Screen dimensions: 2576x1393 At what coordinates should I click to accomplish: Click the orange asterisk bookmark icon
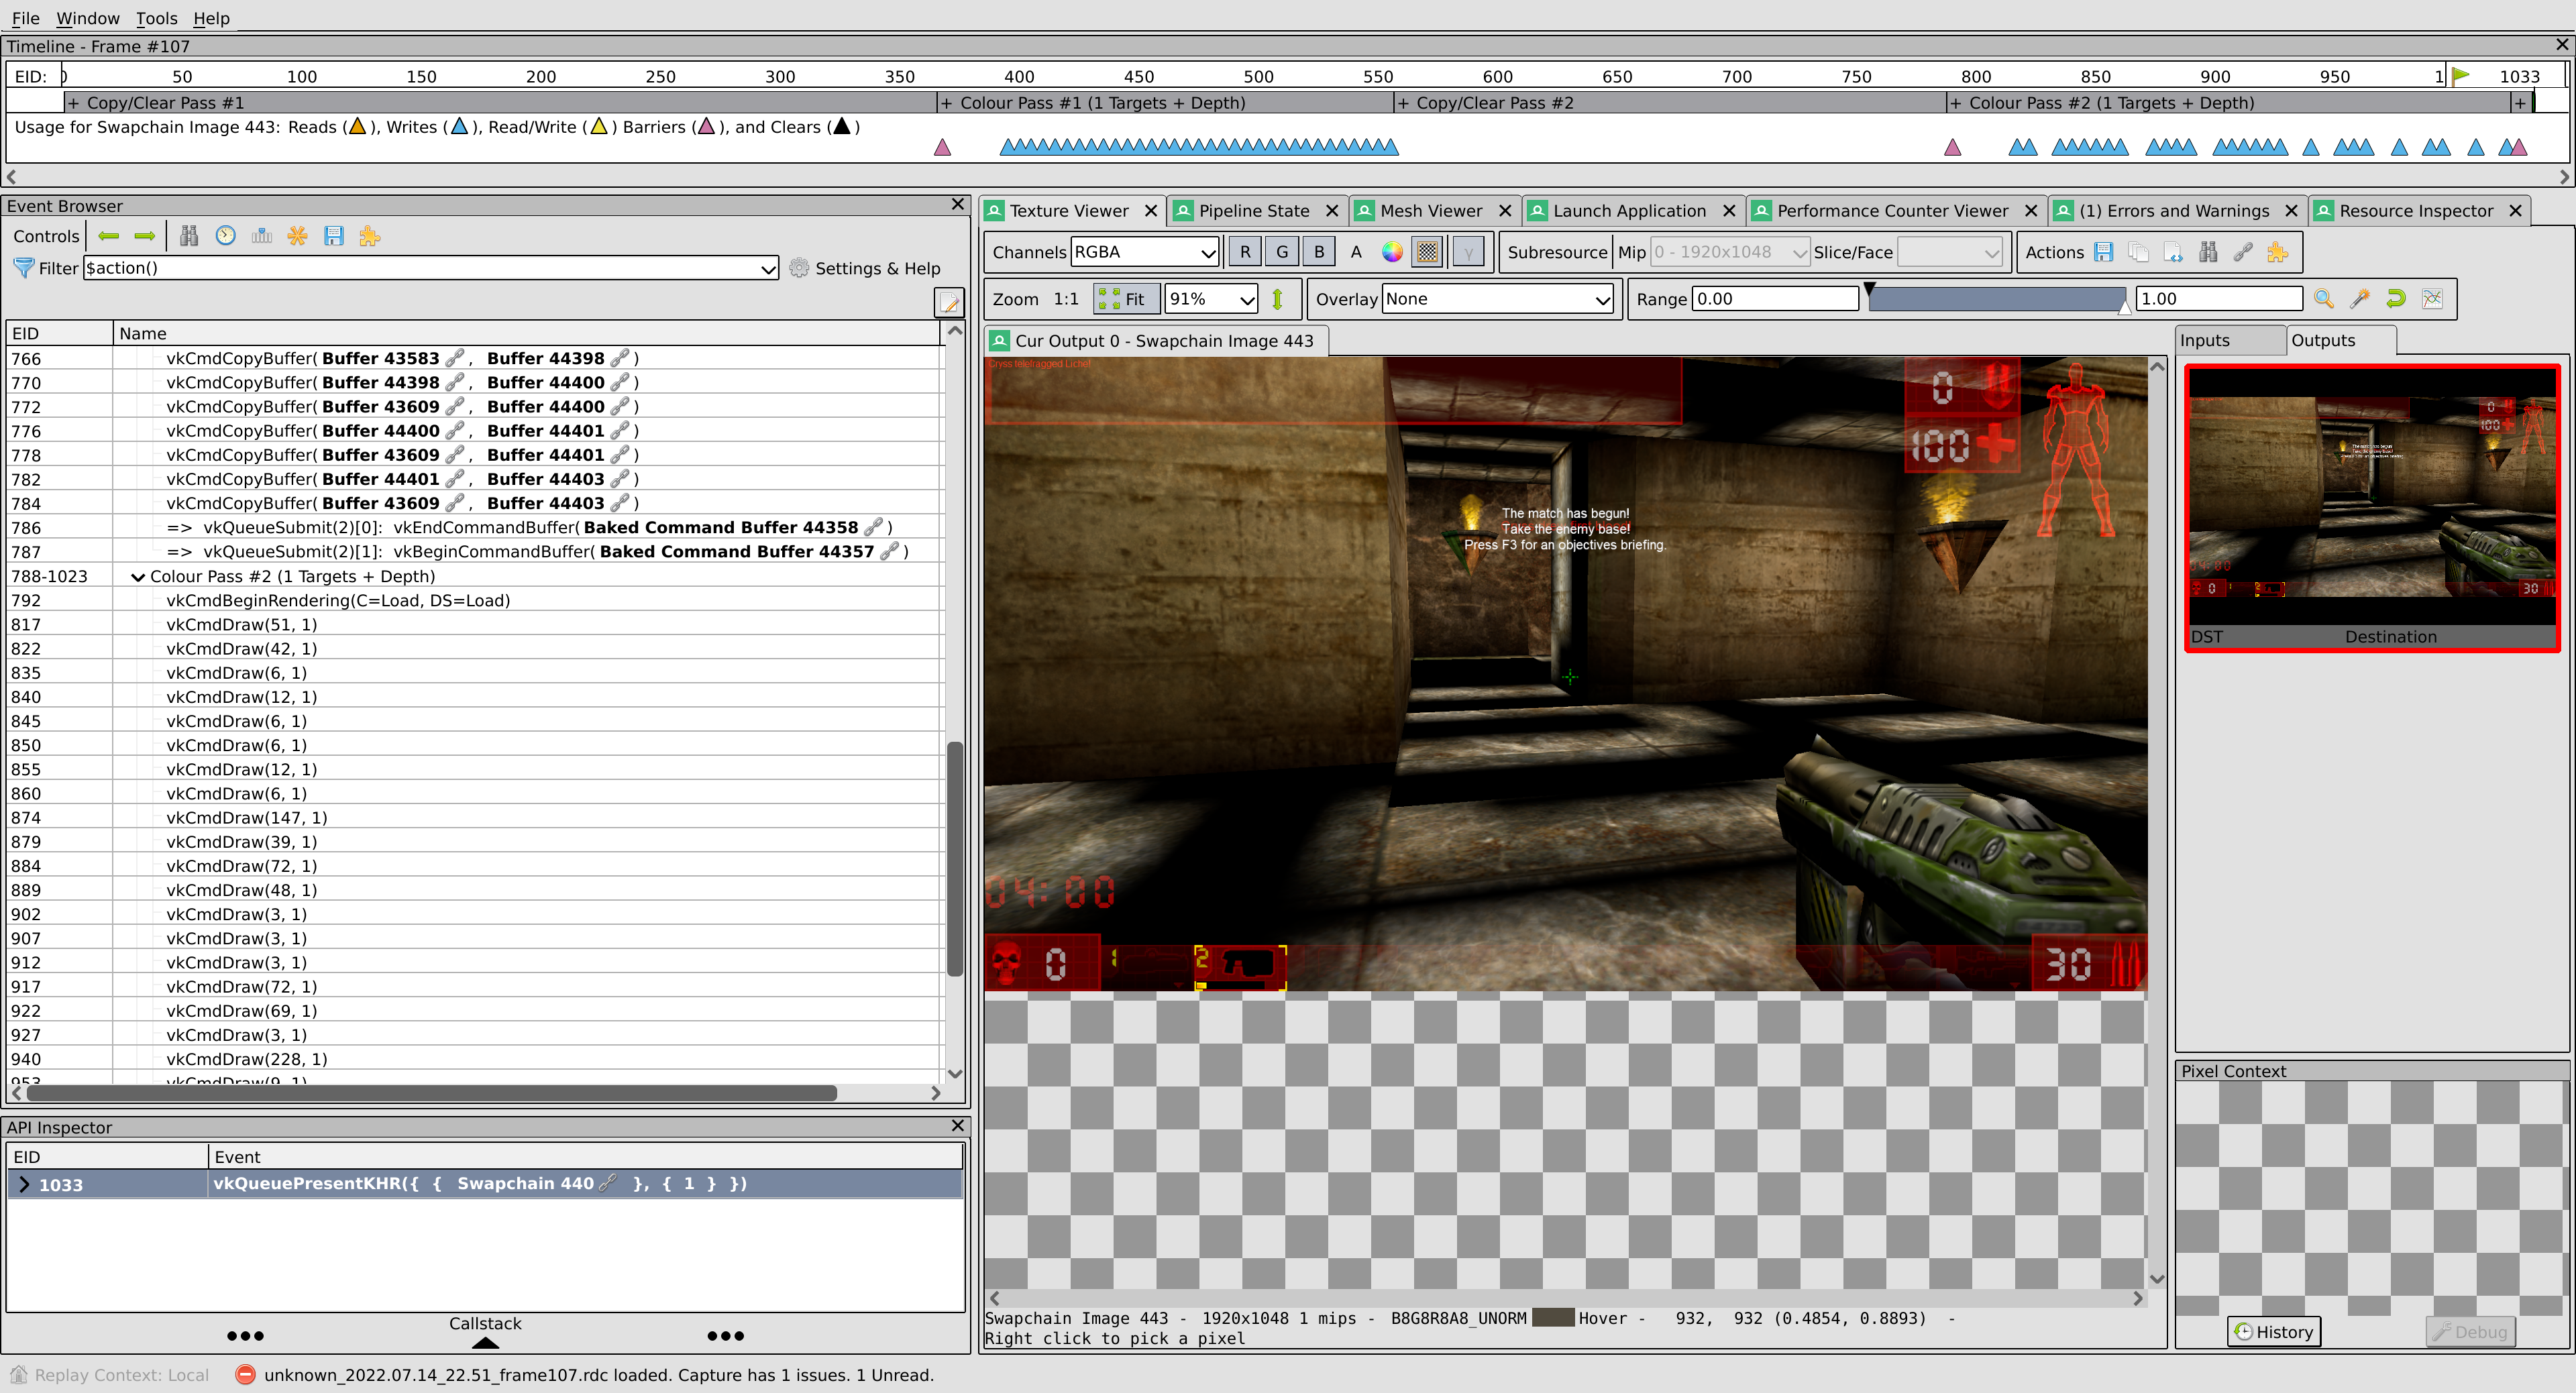point(297,236)
